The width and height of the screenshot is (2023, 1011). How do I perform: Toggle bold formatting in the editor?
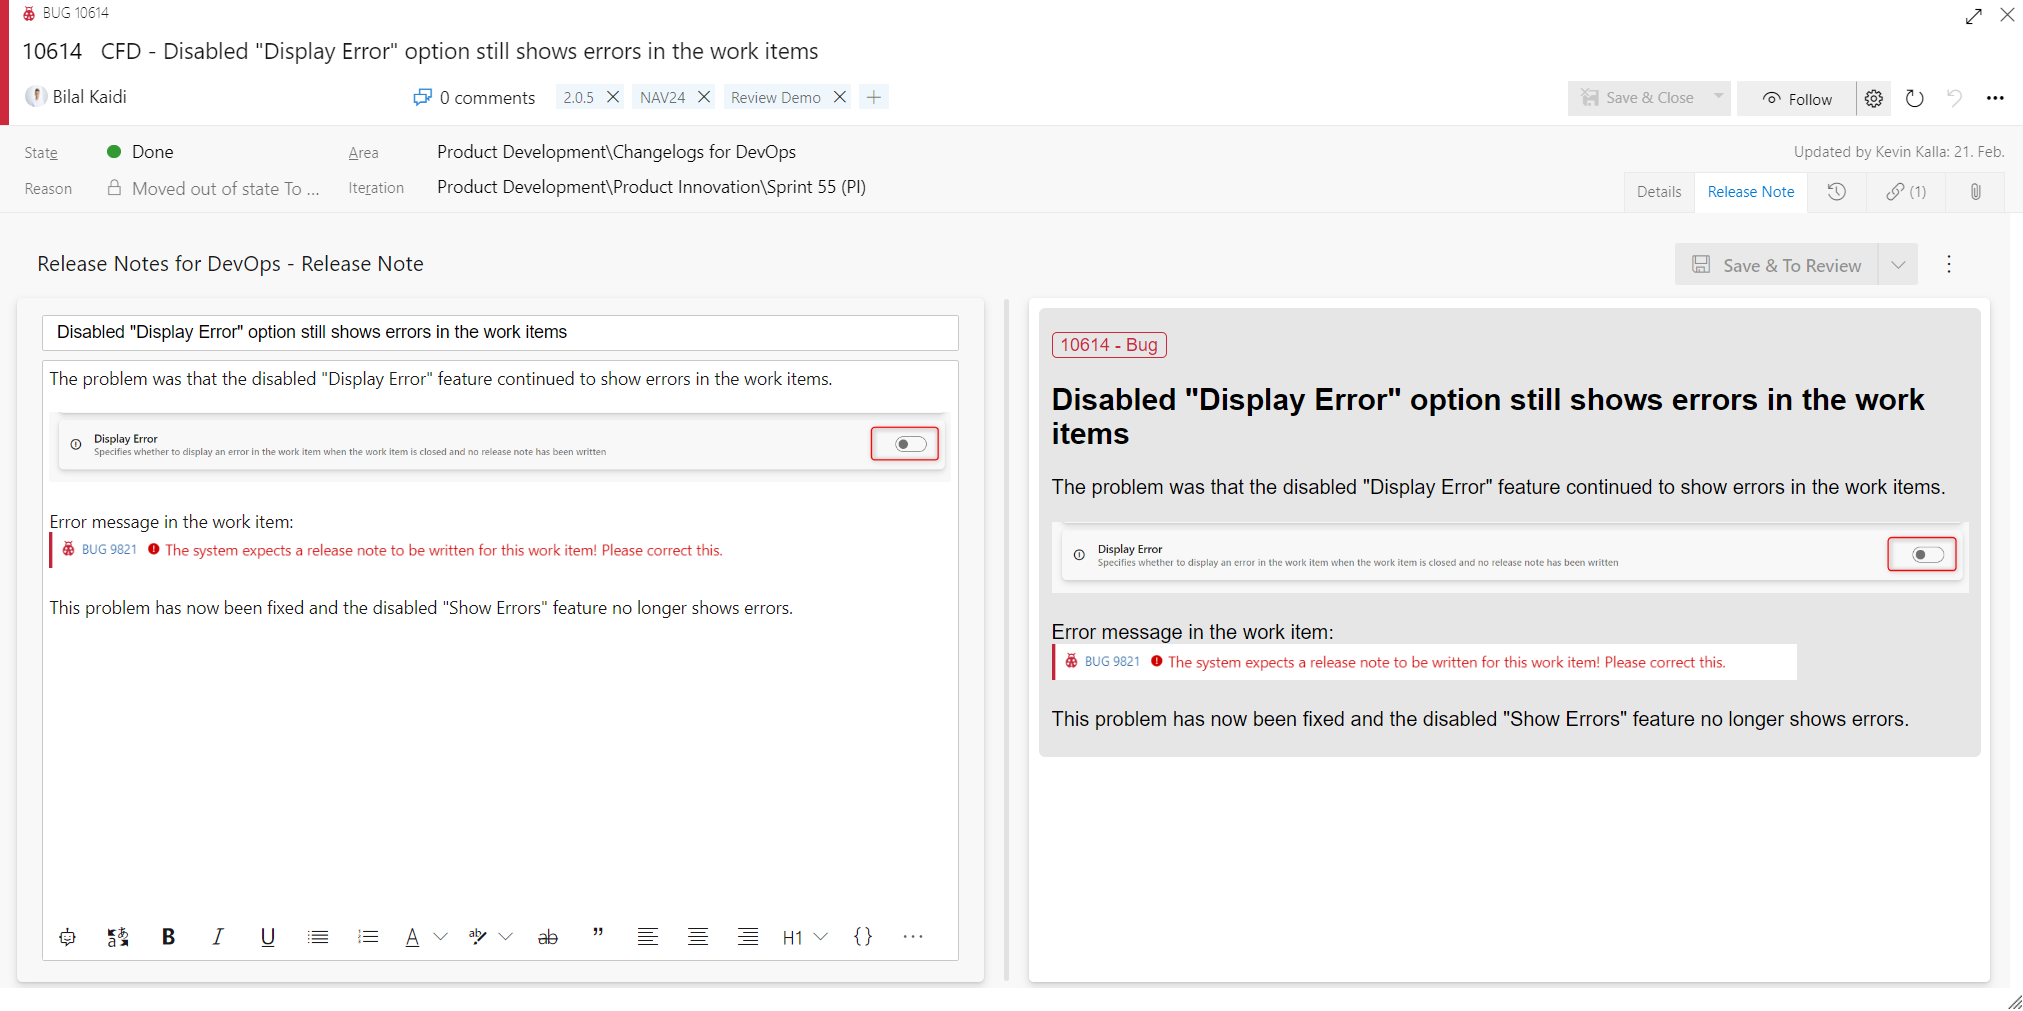pos(168,937)
